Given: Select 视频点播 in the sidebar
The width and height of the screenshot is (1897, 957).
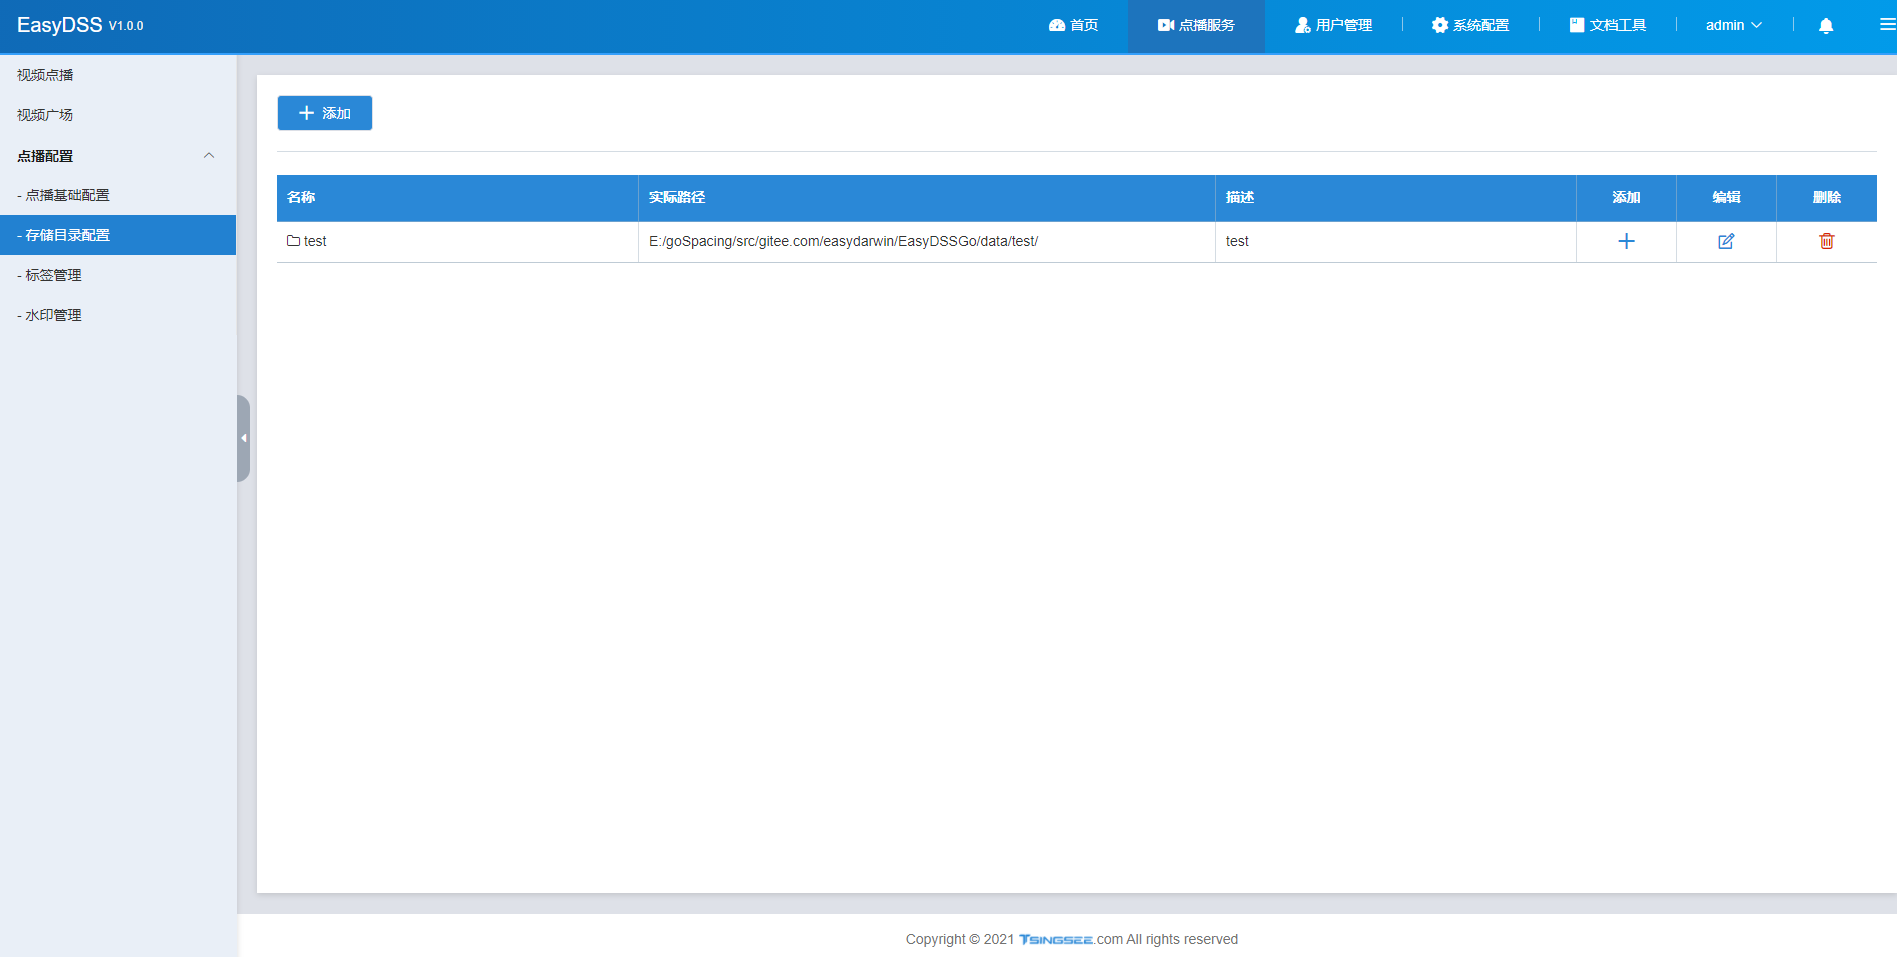Looking at the screenshot, I should point(117,75).
